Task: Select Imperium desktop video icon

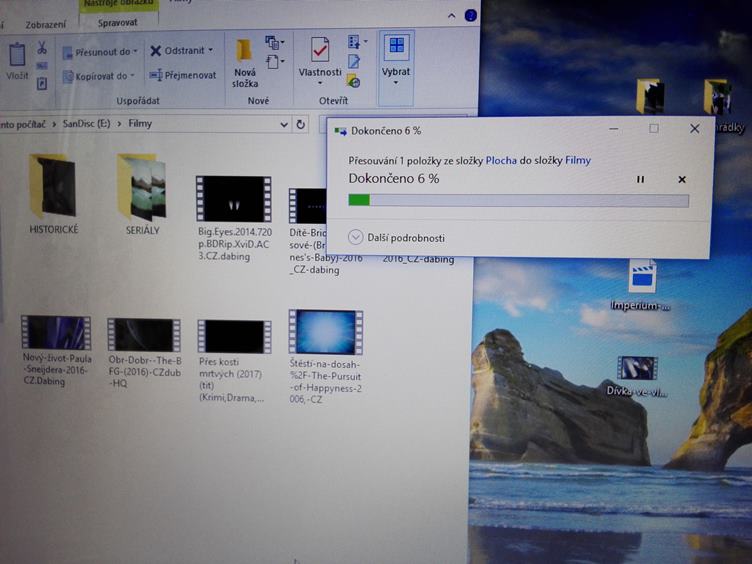Action: pos(641,285)
